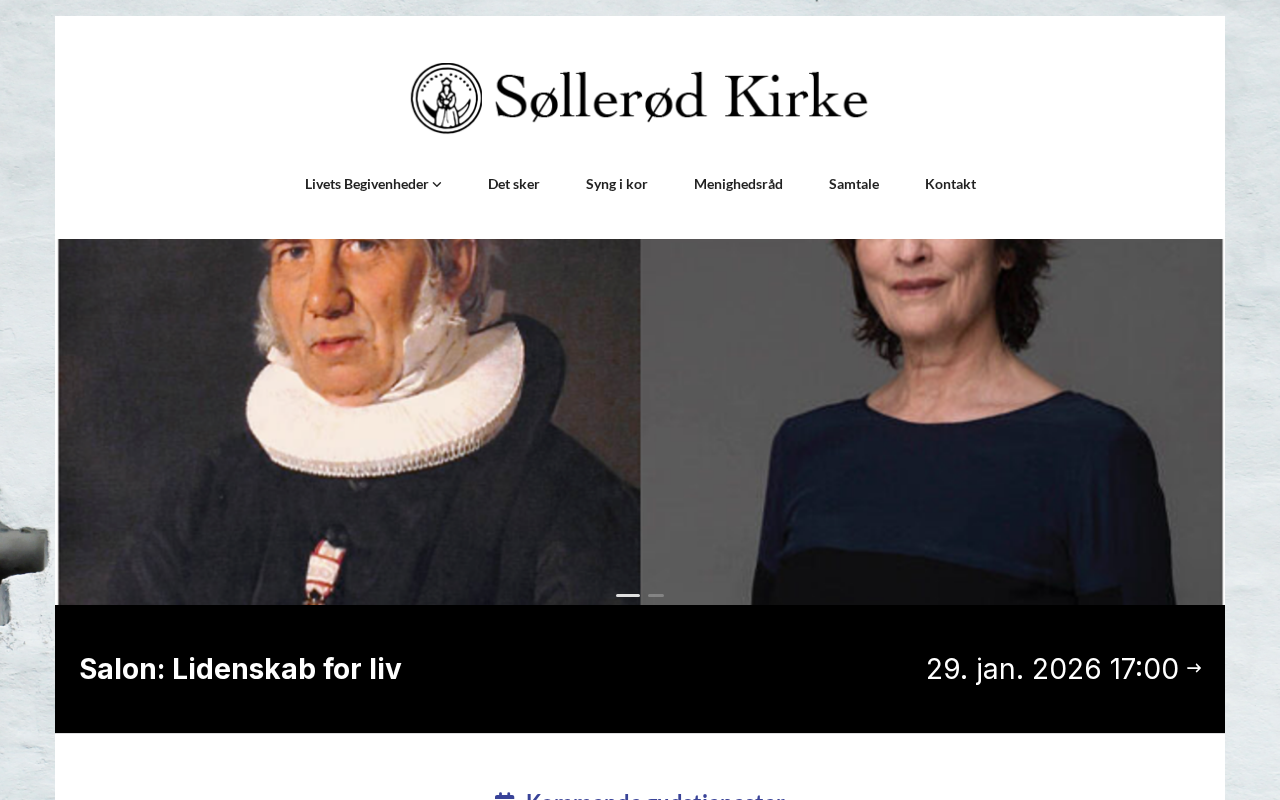Expand the Livets Begivenheder chevron arrow
This screenshot has width=1280, height=800.
pyautogui.click(x=437, y=185)
